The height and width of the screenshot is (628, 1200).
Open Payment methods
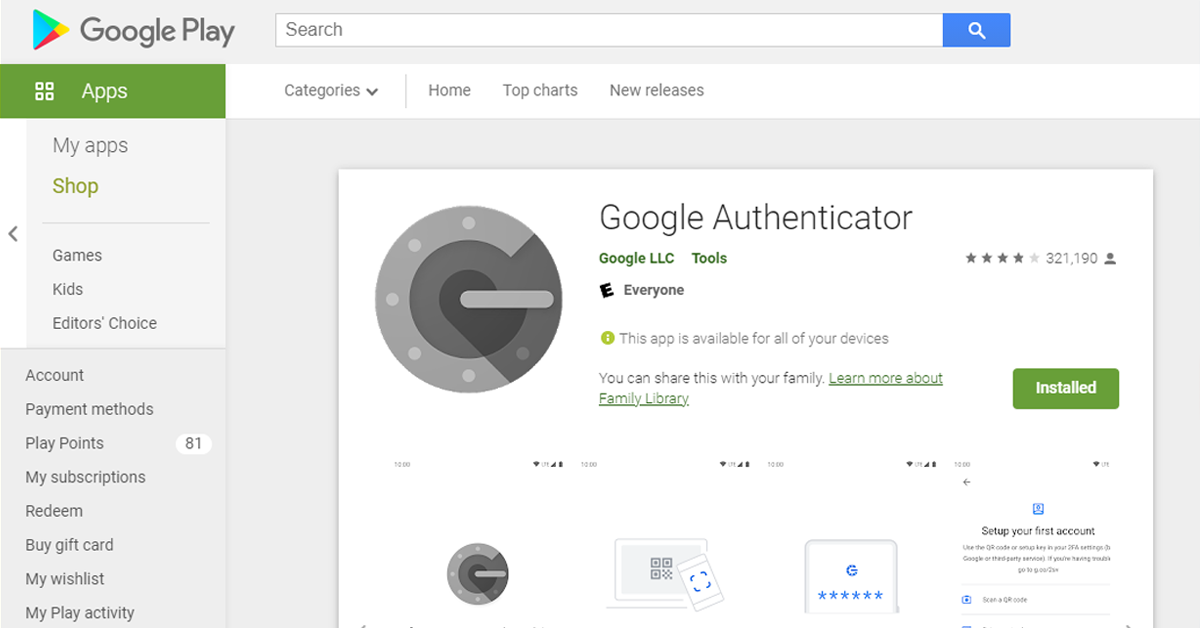(89, 409)
